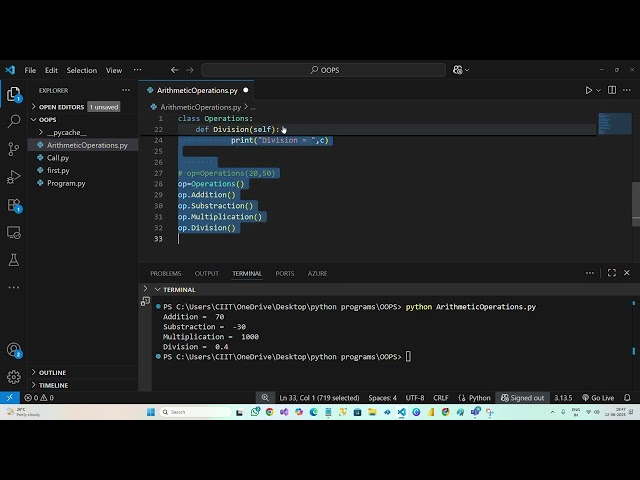Screen dimensions: 640x480
Task: Open editor More Actions ellipsis
Action: pyautogui.click(x=627, y=90)
